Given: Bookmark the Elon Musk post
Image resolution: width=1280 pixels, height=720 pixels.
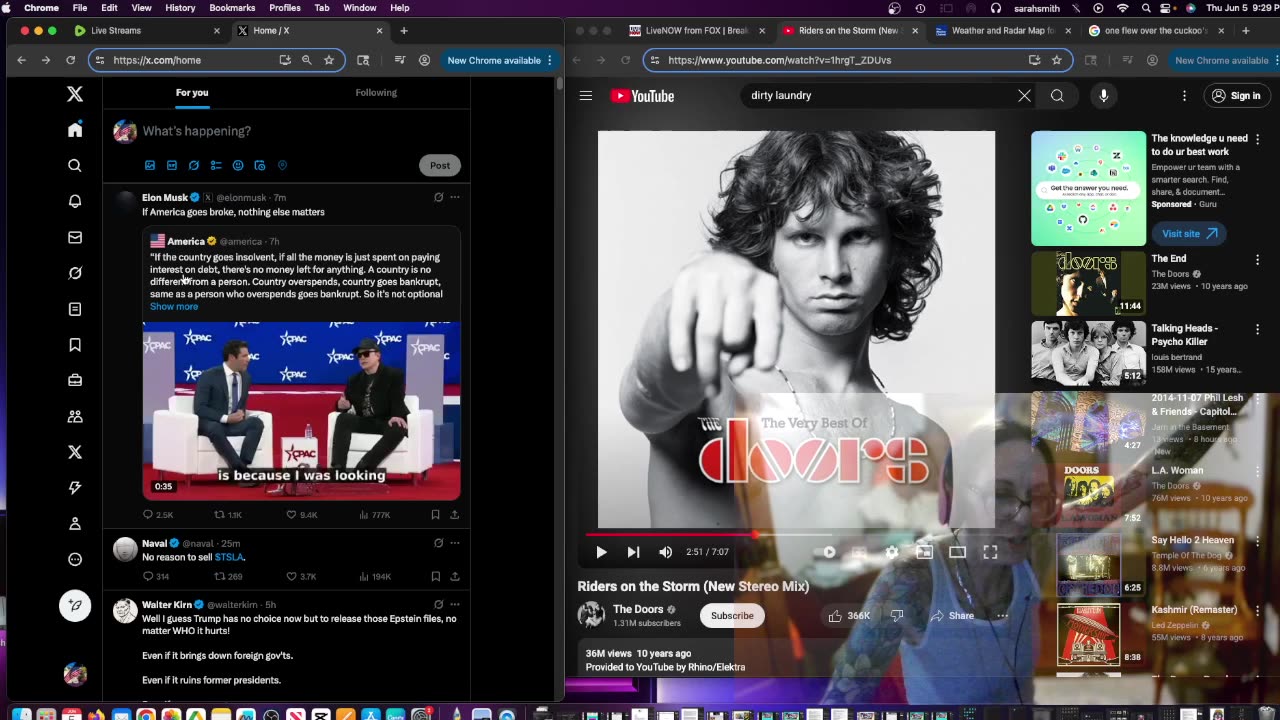Looking at the screenshot, I should [435, 515].
